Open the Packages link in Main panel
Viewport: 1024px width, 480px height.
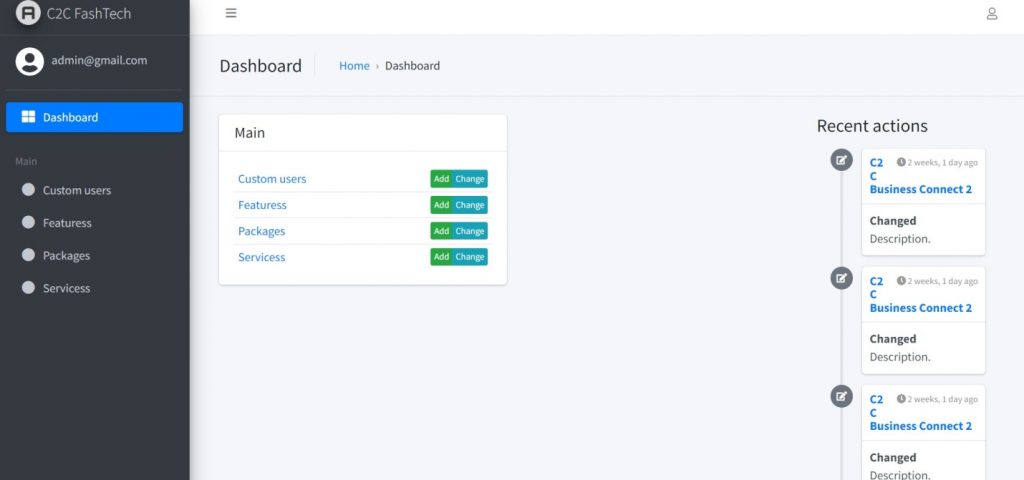[x=261, y=231]
